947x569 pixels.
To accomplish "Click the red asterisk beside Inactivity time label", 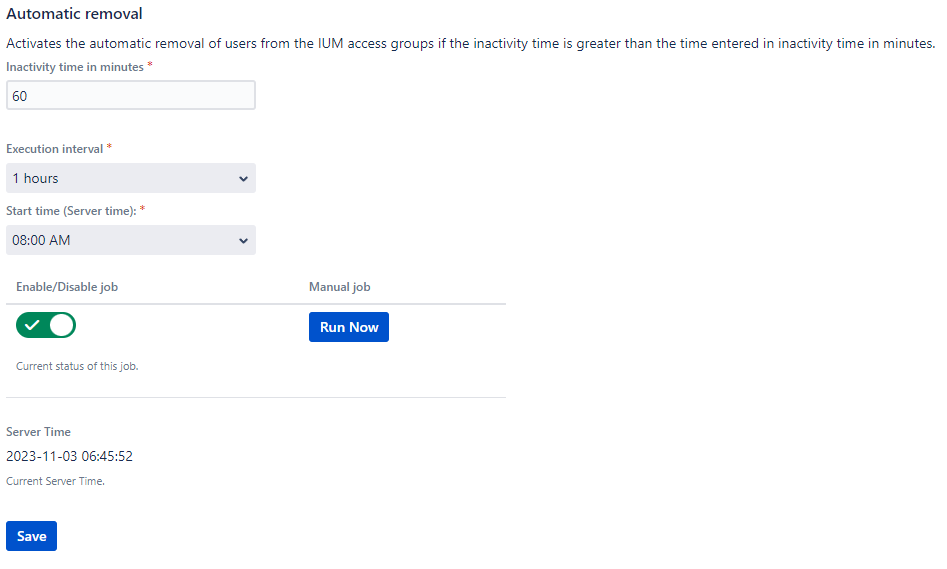I will [x=150, y=66].
